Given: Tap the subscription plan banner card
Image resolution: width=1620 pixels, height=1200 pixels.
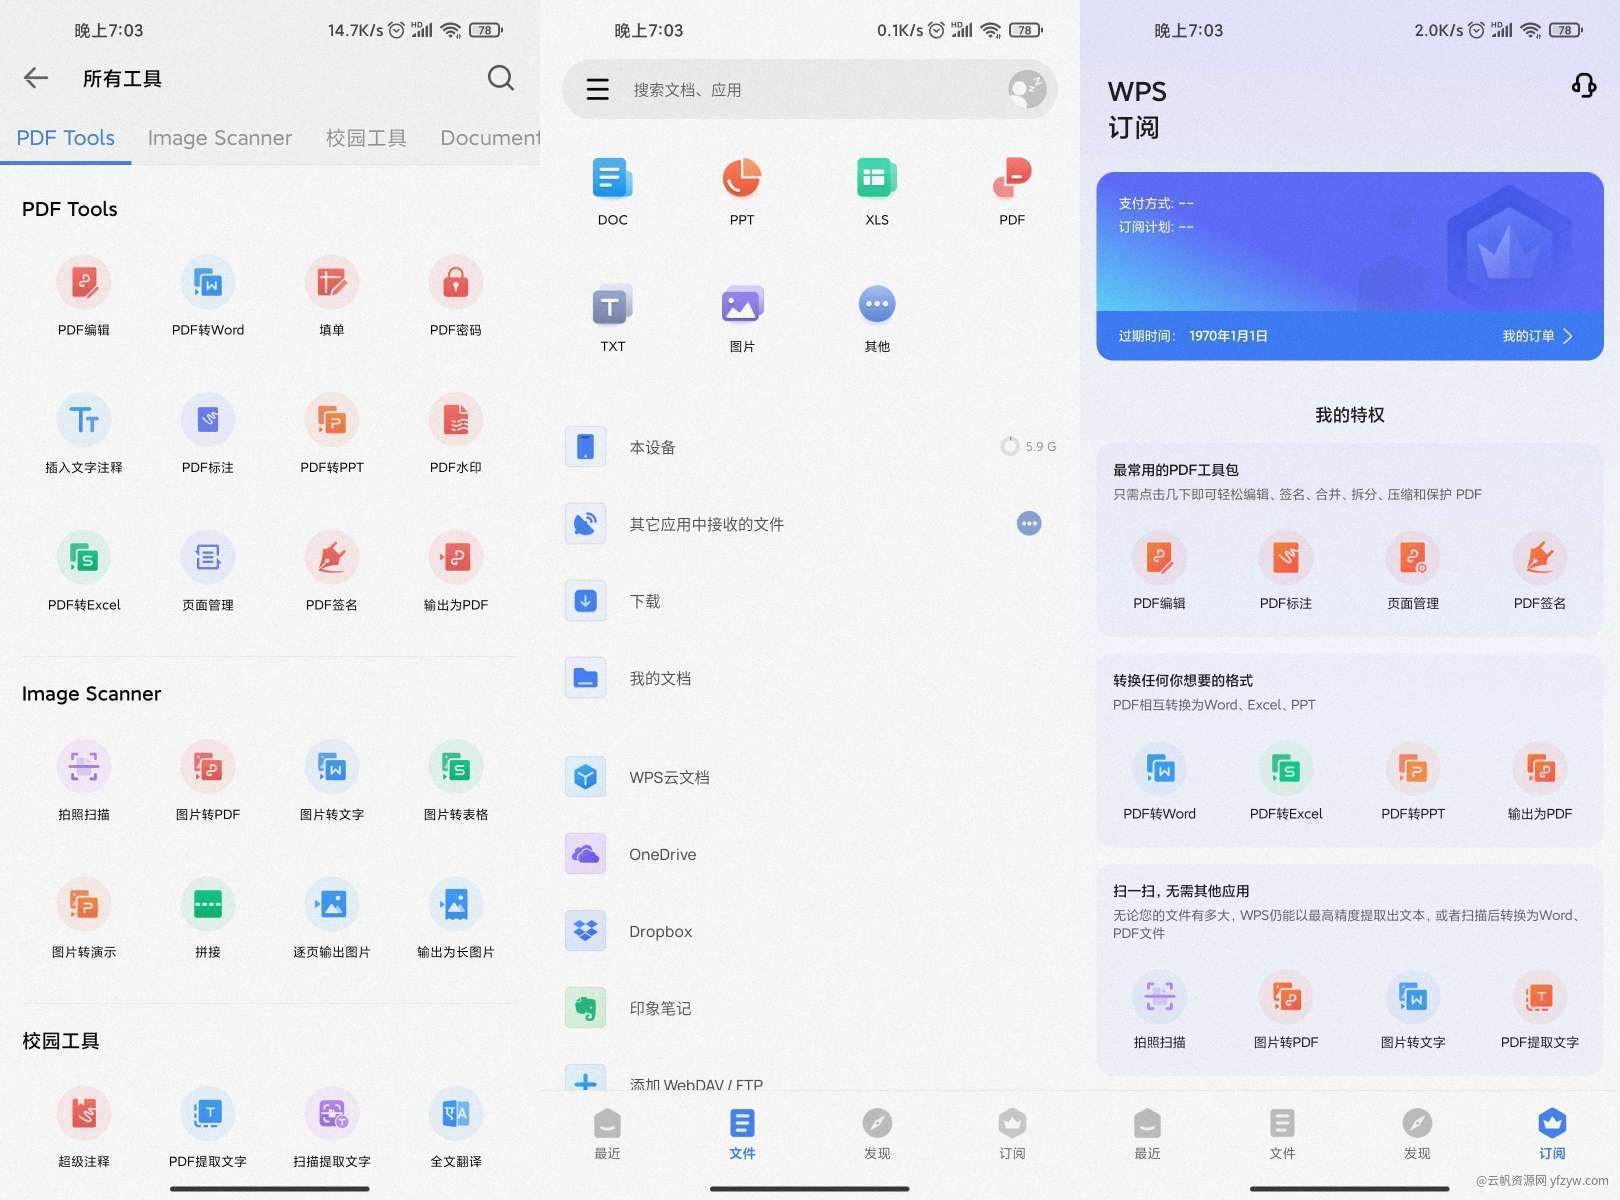Looking at the screenshot, I should click(x=1350, y=266).
